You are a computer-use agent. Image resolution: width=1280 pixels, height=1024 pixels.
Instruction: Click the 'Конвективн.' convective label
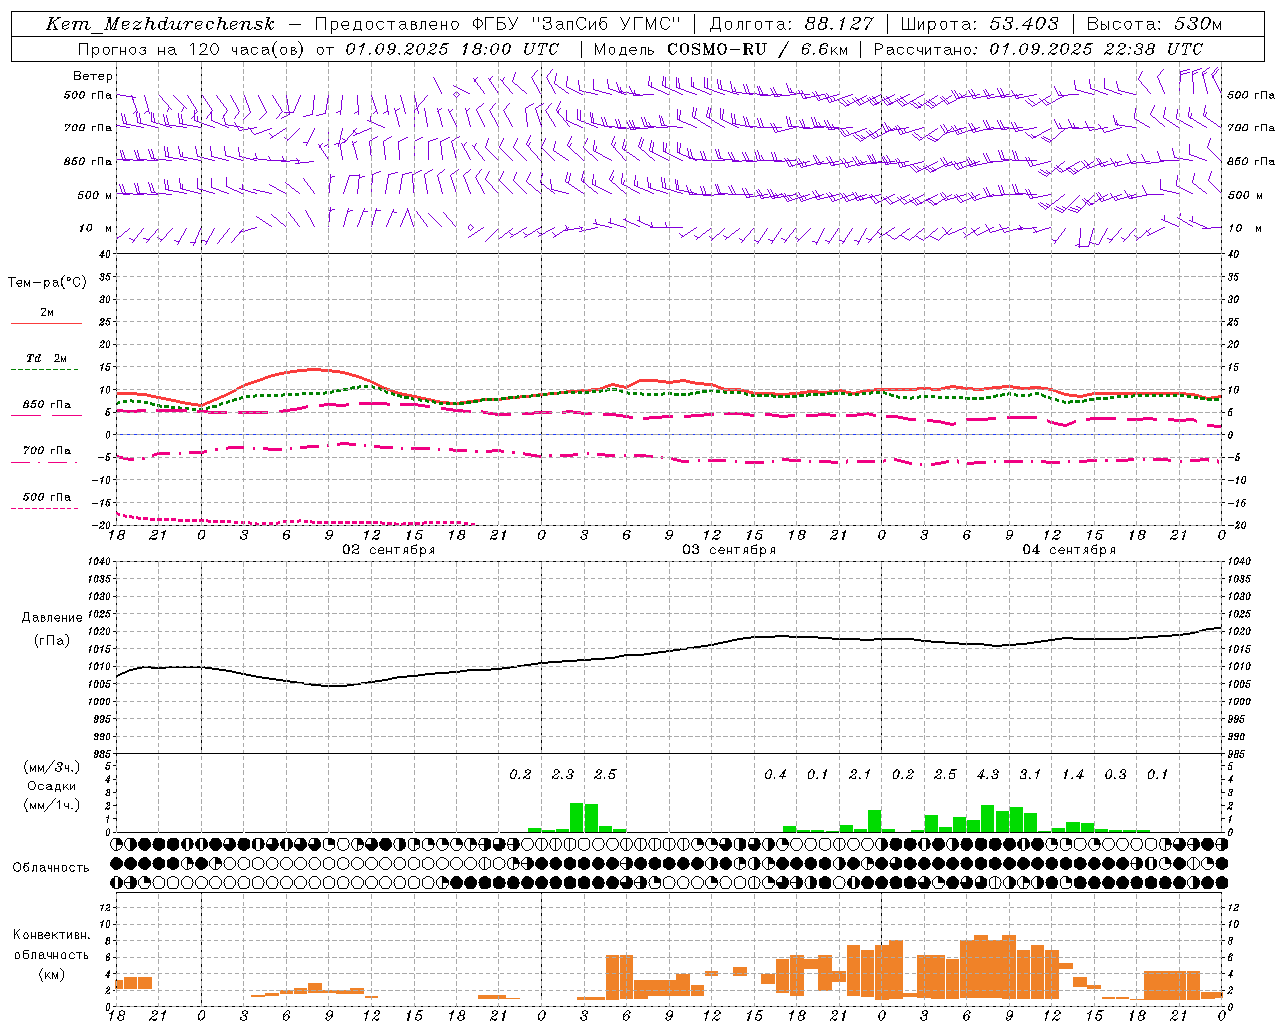(x=52, y=935)
